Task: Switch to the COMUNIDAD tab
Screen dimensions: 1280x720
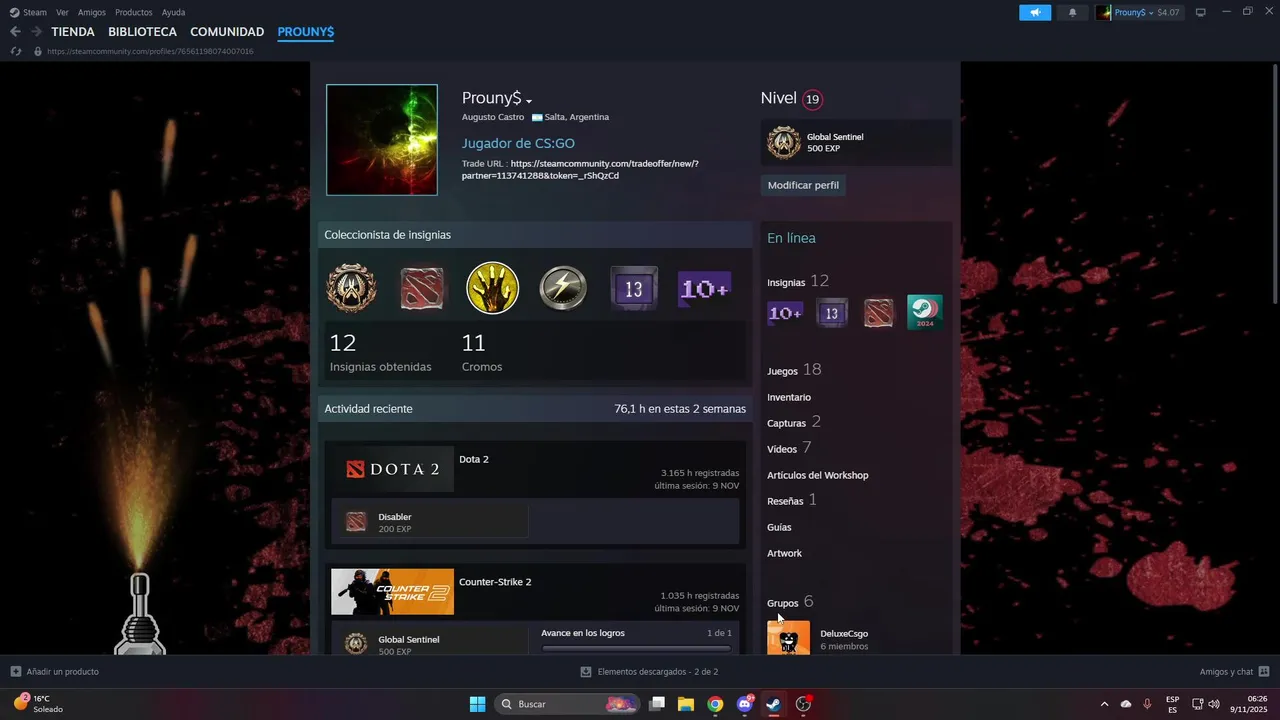Action: [227, 32]
